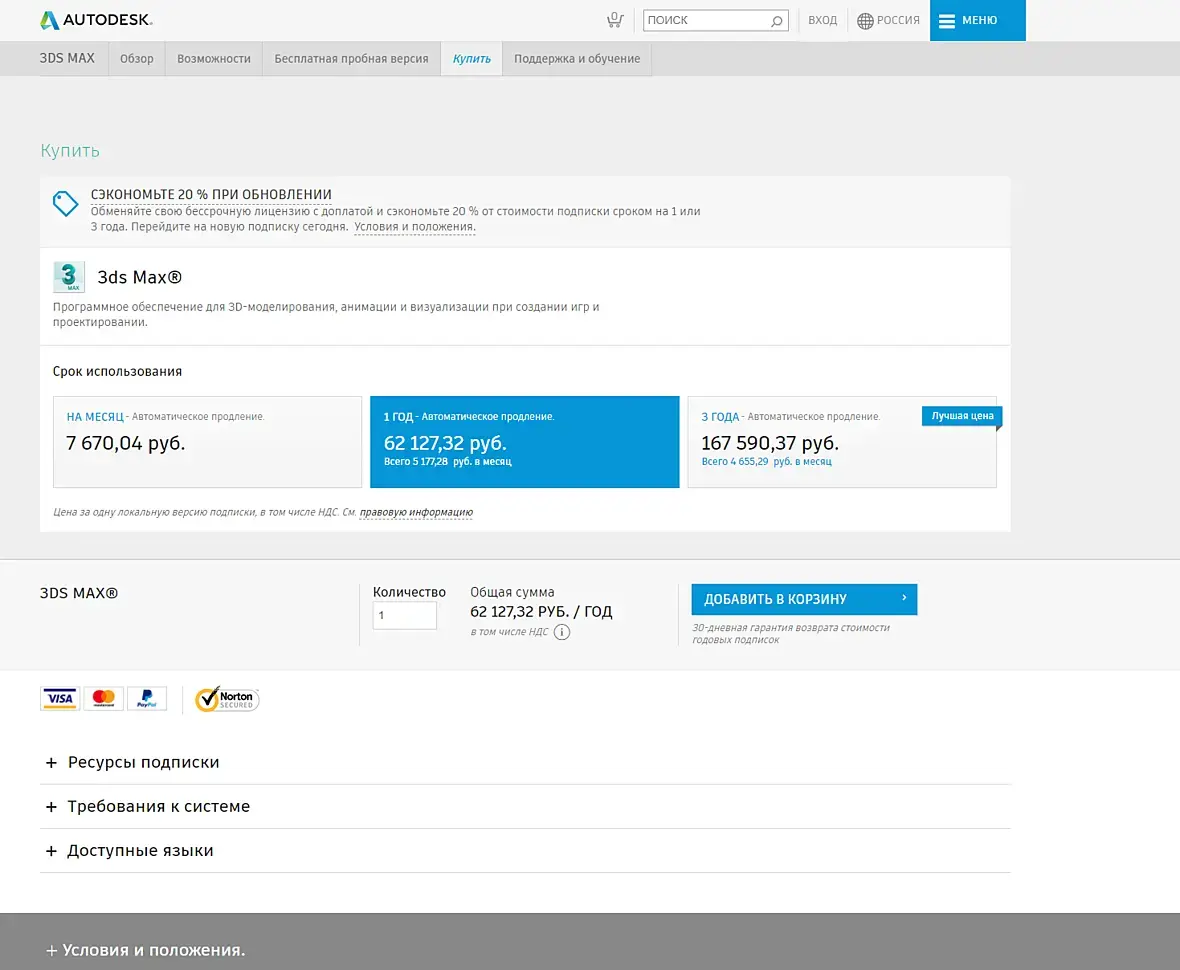
Task: Expand Доступные языки section
Action: click(525, 851)
